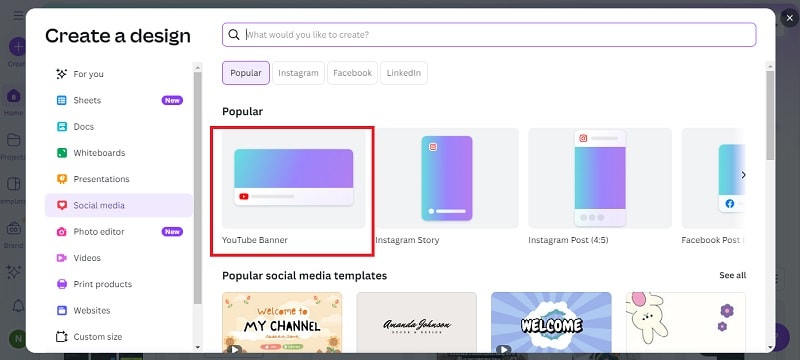Click the hamburger menu icon behind dialog
The height and width of the screenshot is (360, 800).
pos(18,16)
